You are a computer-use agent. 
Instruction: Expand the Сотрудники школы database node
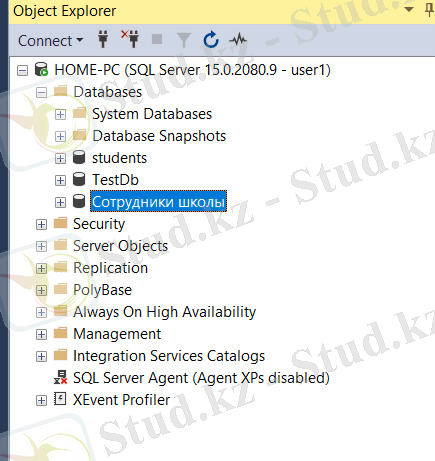tap(60, 202)
